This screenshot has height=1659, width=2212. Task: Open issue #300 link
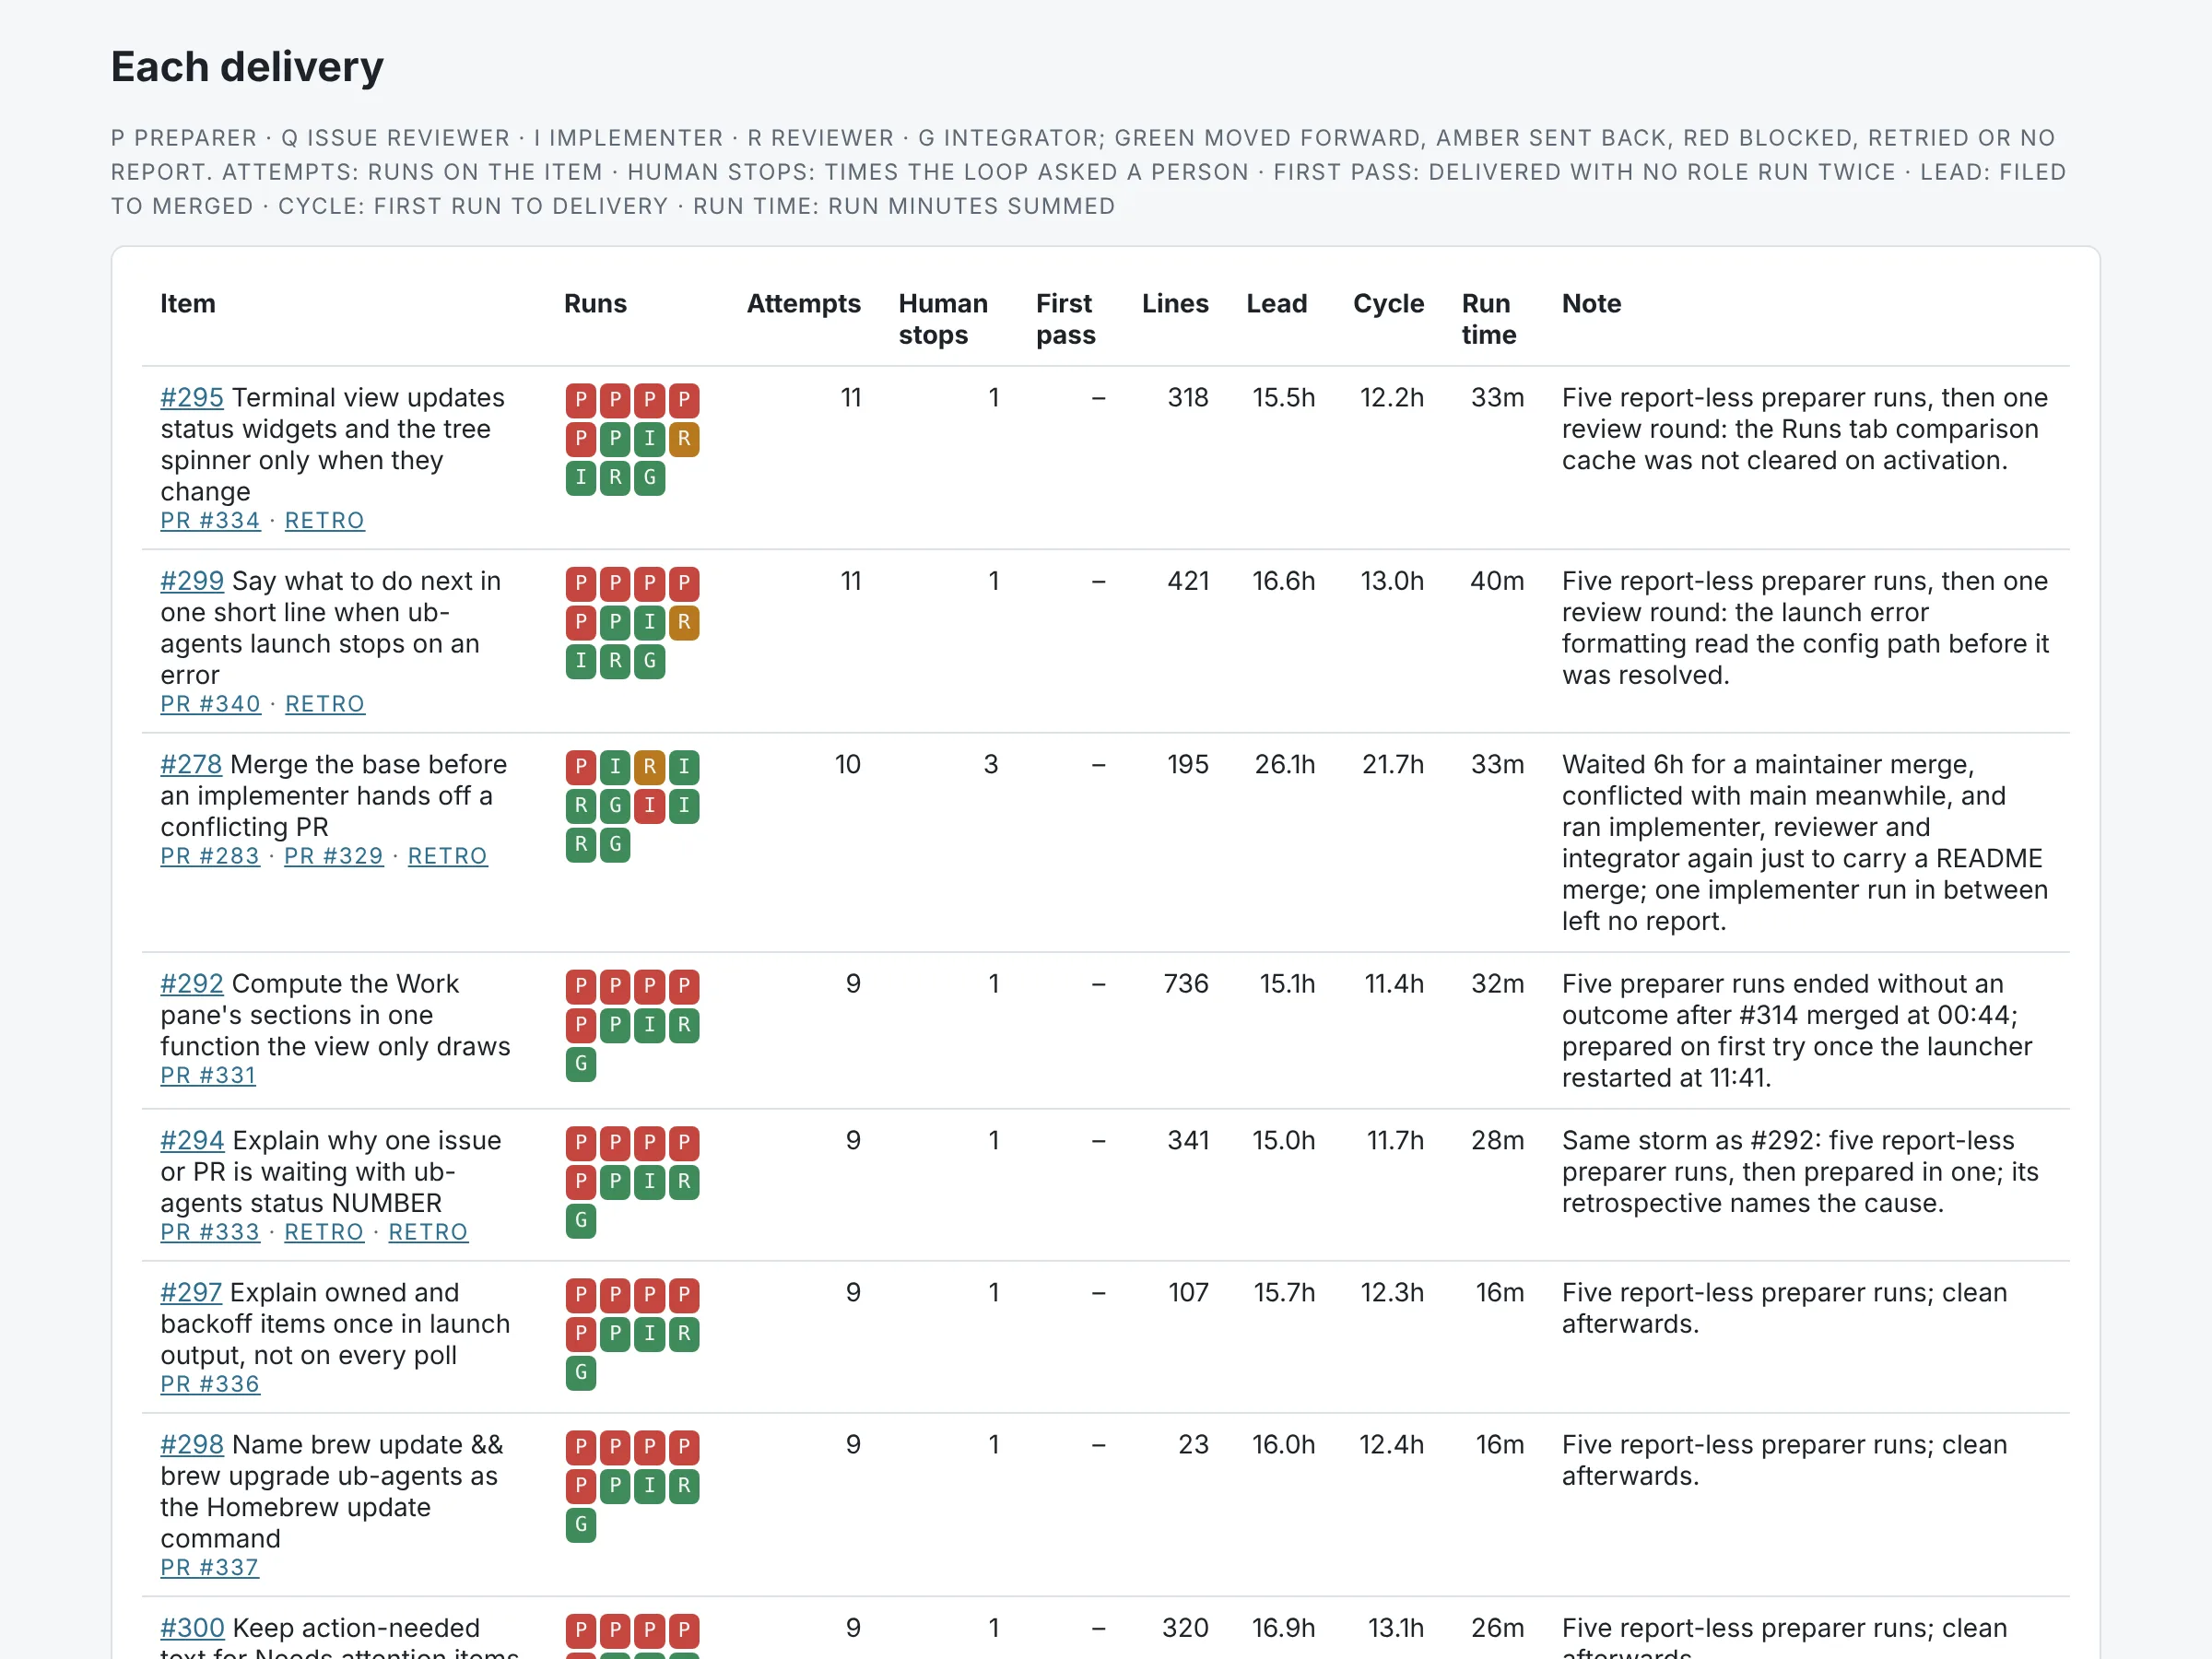(x=192, y=1628)
